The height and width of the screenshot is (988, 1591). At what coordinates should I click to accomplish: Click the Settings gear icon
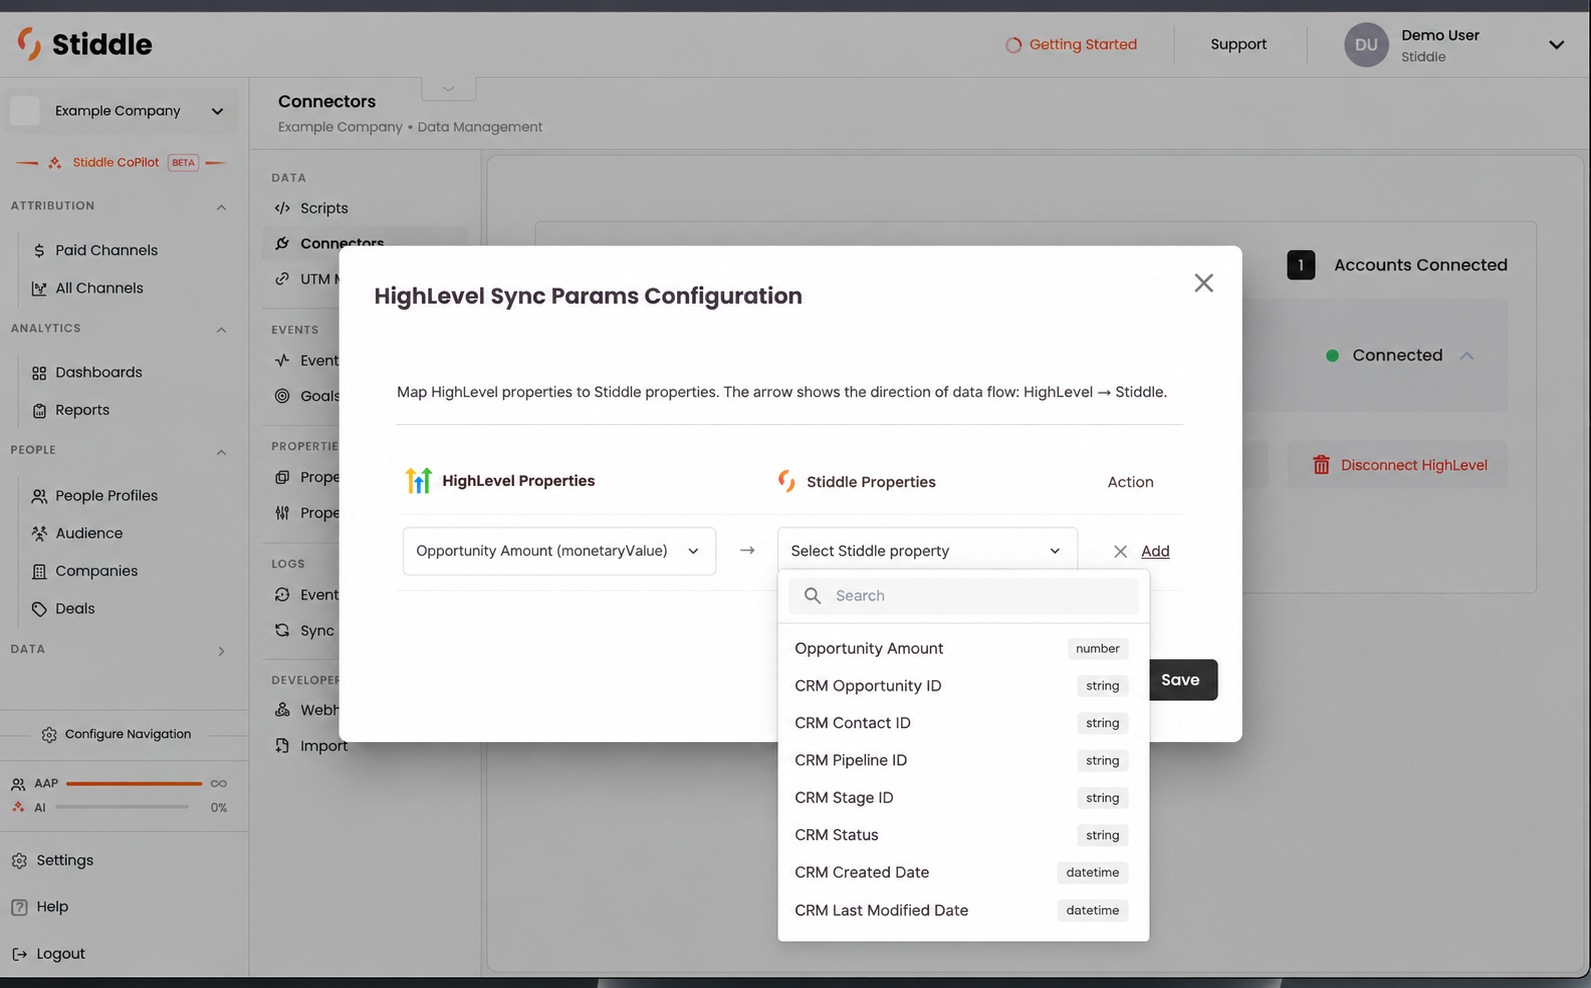19,861
